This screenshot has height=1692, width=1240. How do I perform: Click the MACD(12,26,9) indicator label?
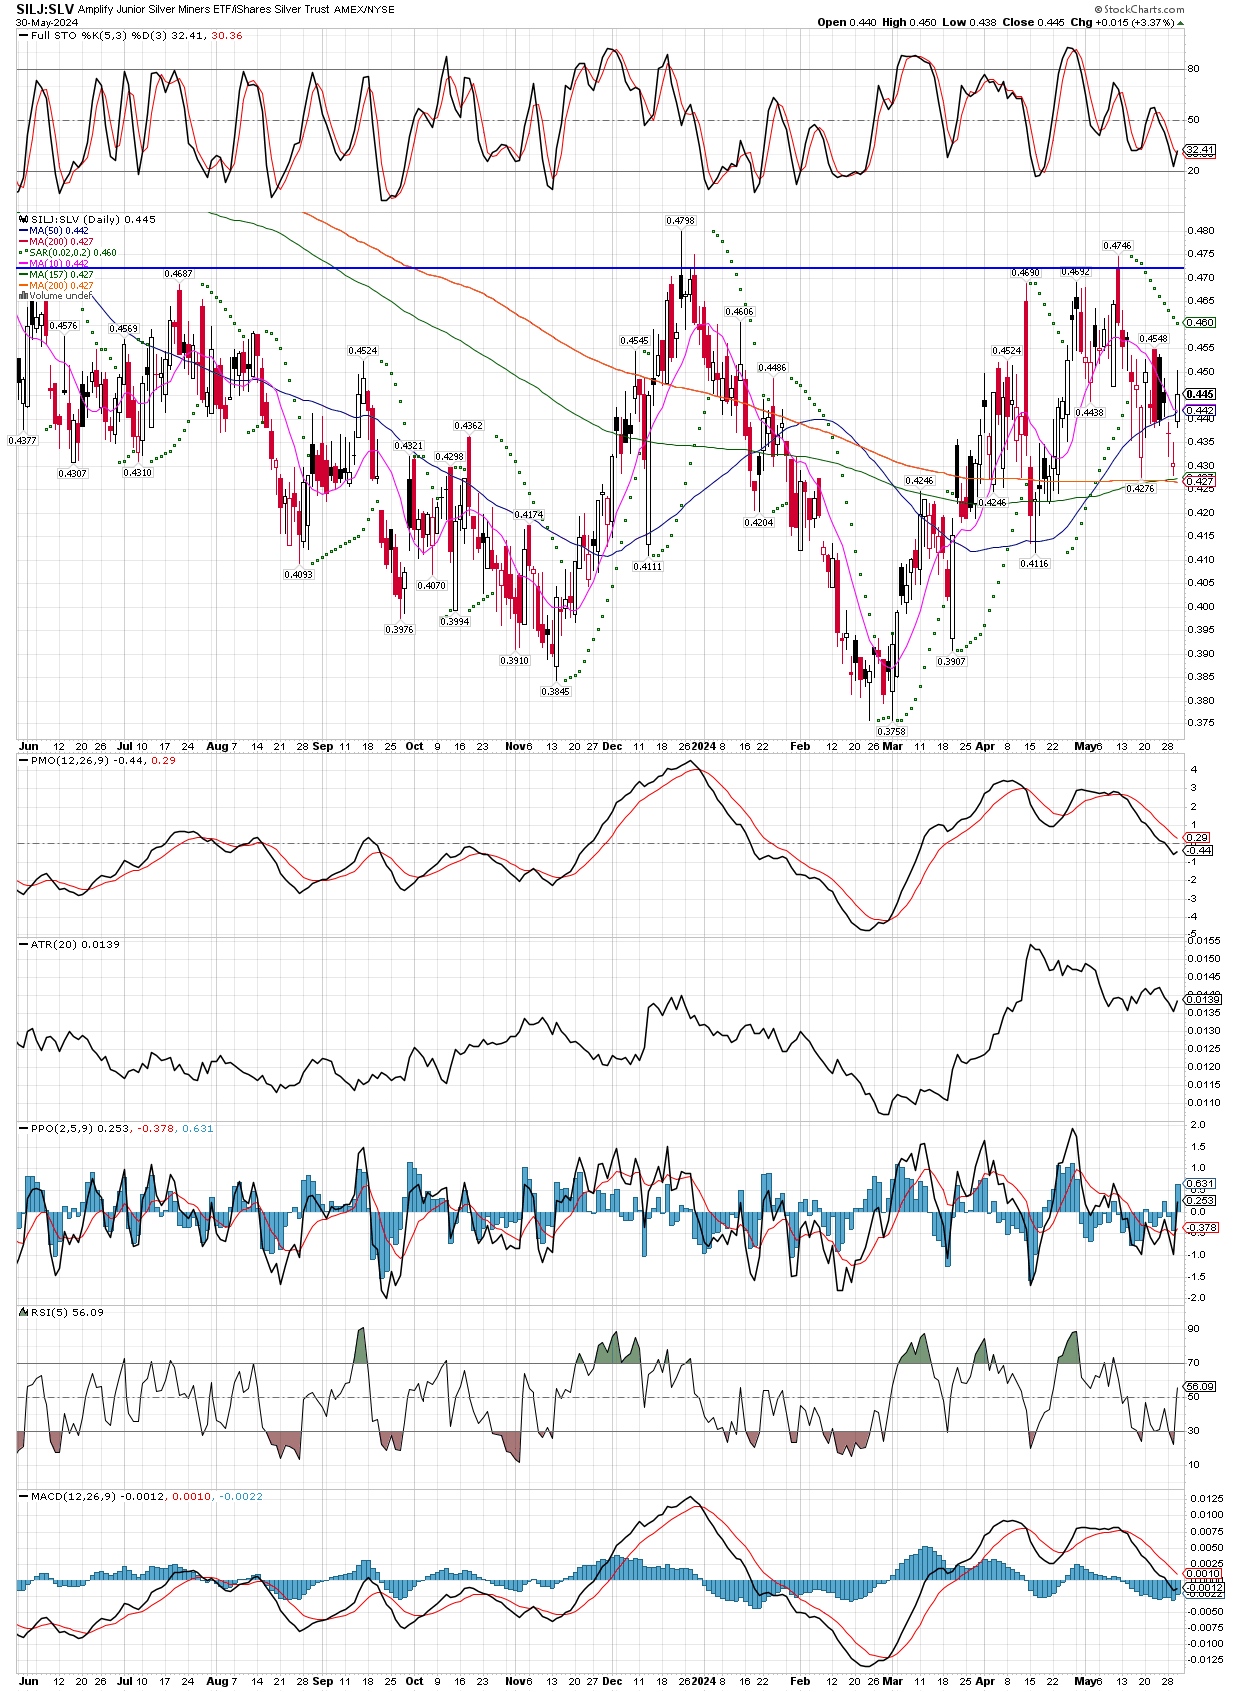coord(147,1497)
